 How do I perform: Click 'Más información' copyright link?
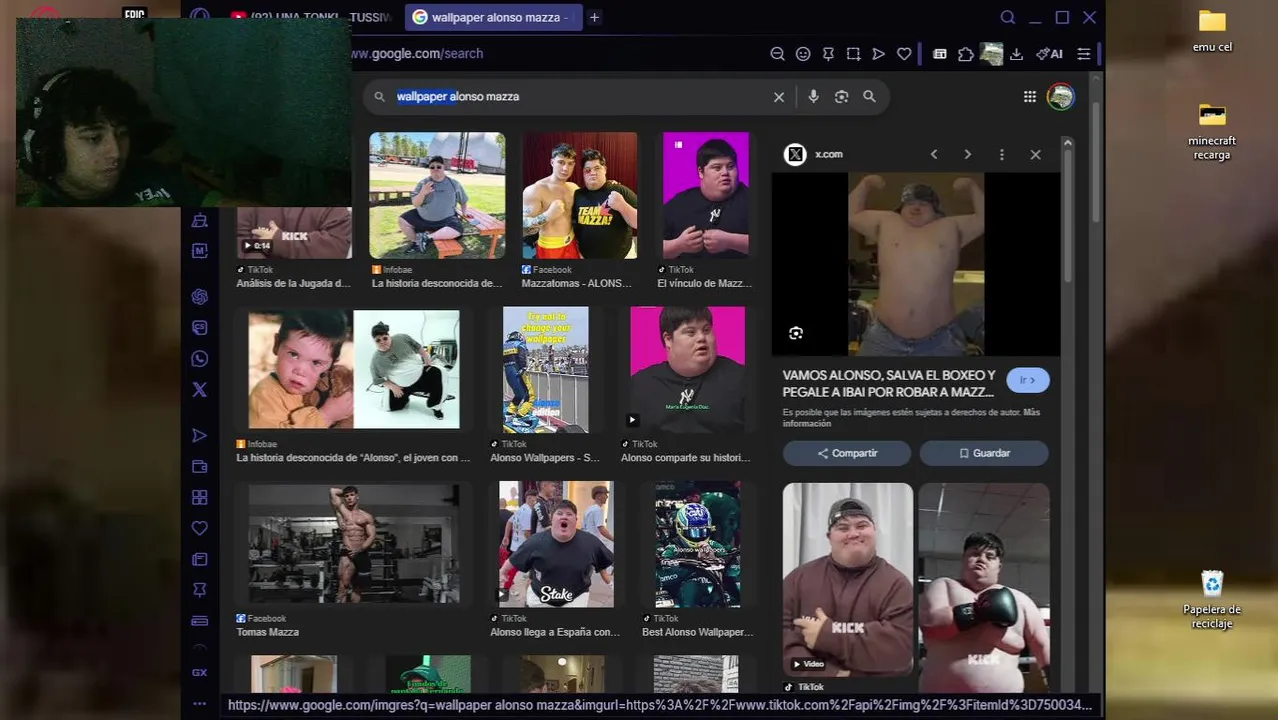(912, 418)
